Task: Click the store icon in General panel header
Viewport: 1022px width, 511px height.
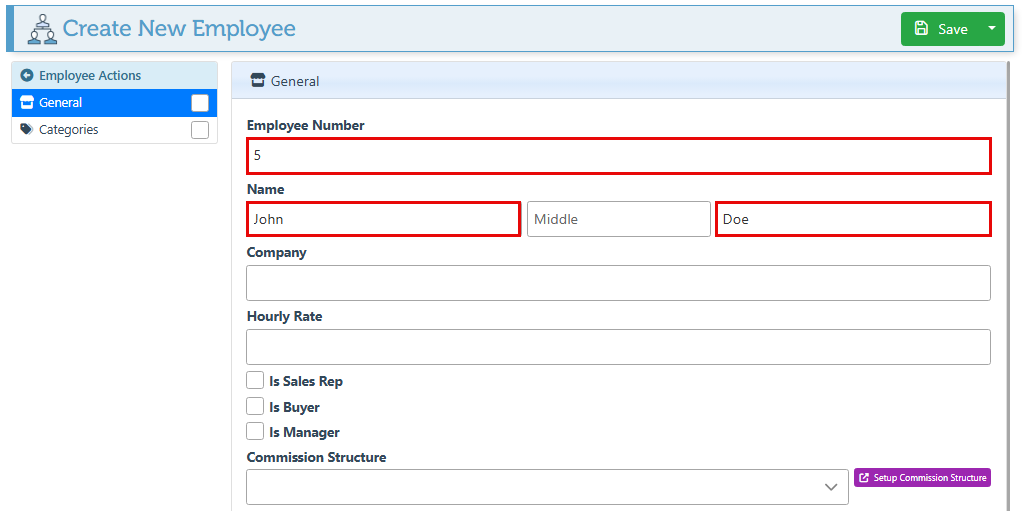Action: click(x=258, y=81)
